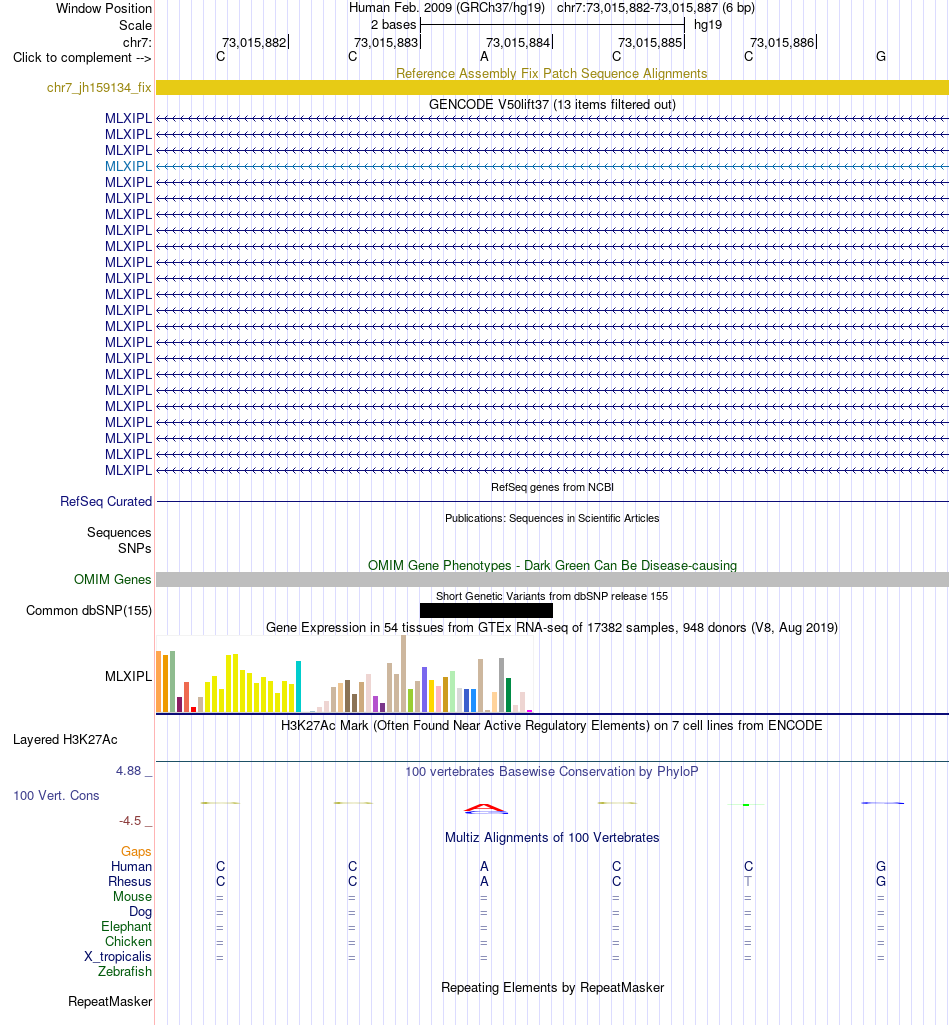Click the SNPs label under Sequences
The image size is (950, 1025).
[x=135, y=548]
